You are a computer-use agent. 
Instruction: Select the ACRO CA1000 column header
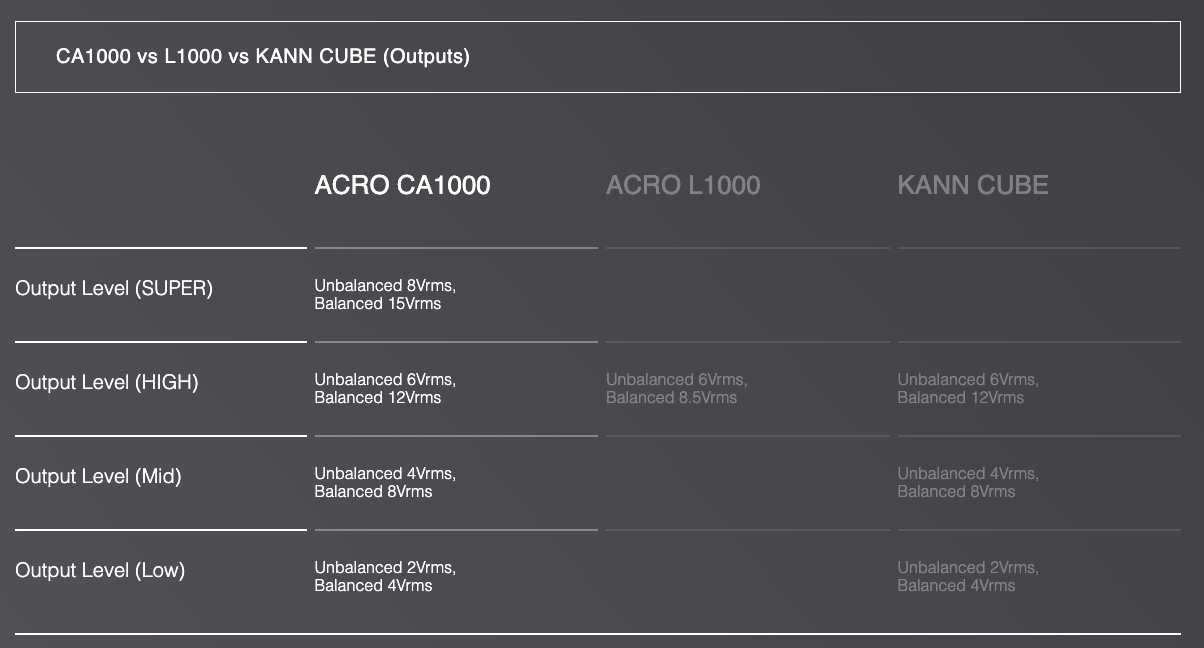(402, 185)
